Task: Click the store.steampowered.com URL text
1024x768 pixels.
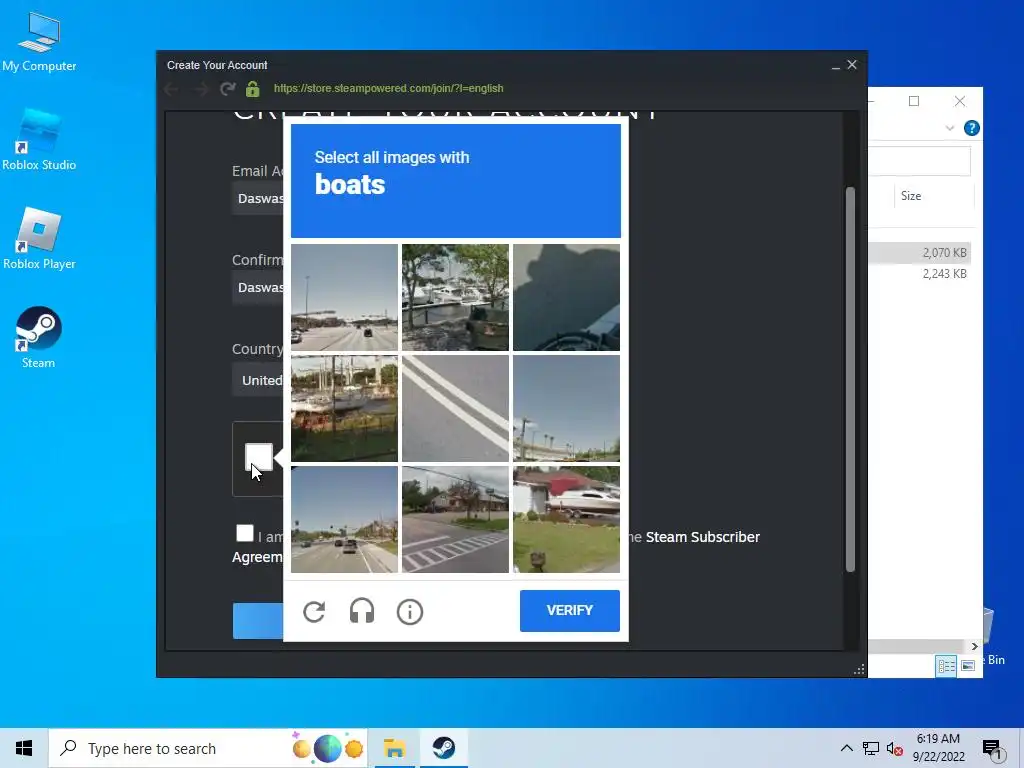Action: pos(389,88)
